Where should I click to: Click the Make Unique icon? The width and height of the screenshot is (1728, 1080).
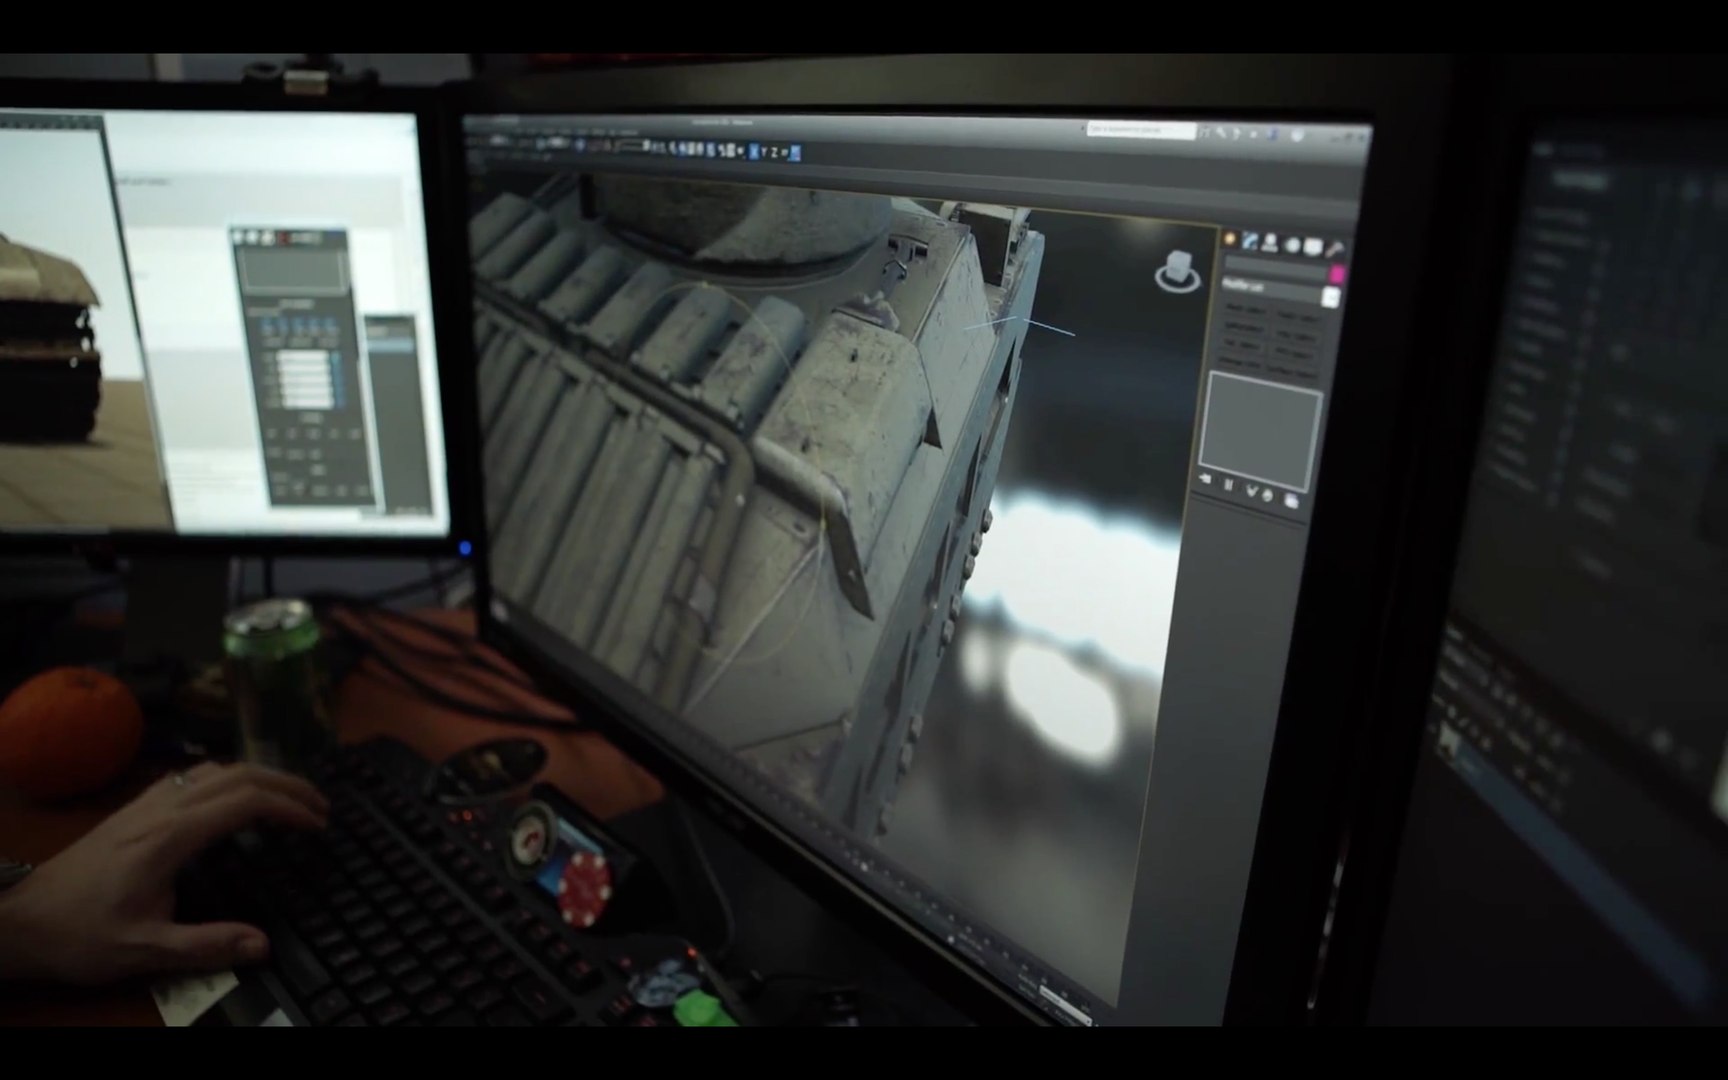tap(1251, 491)
